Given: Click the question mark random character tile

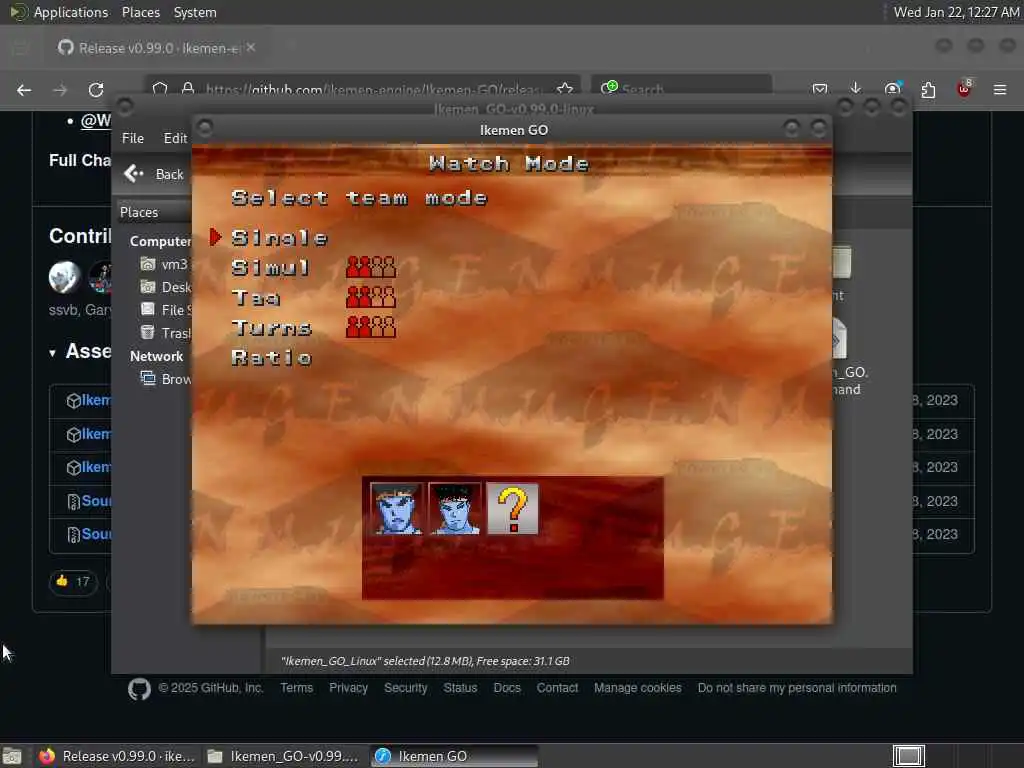Looking at the screenshot, I should 513,509.
